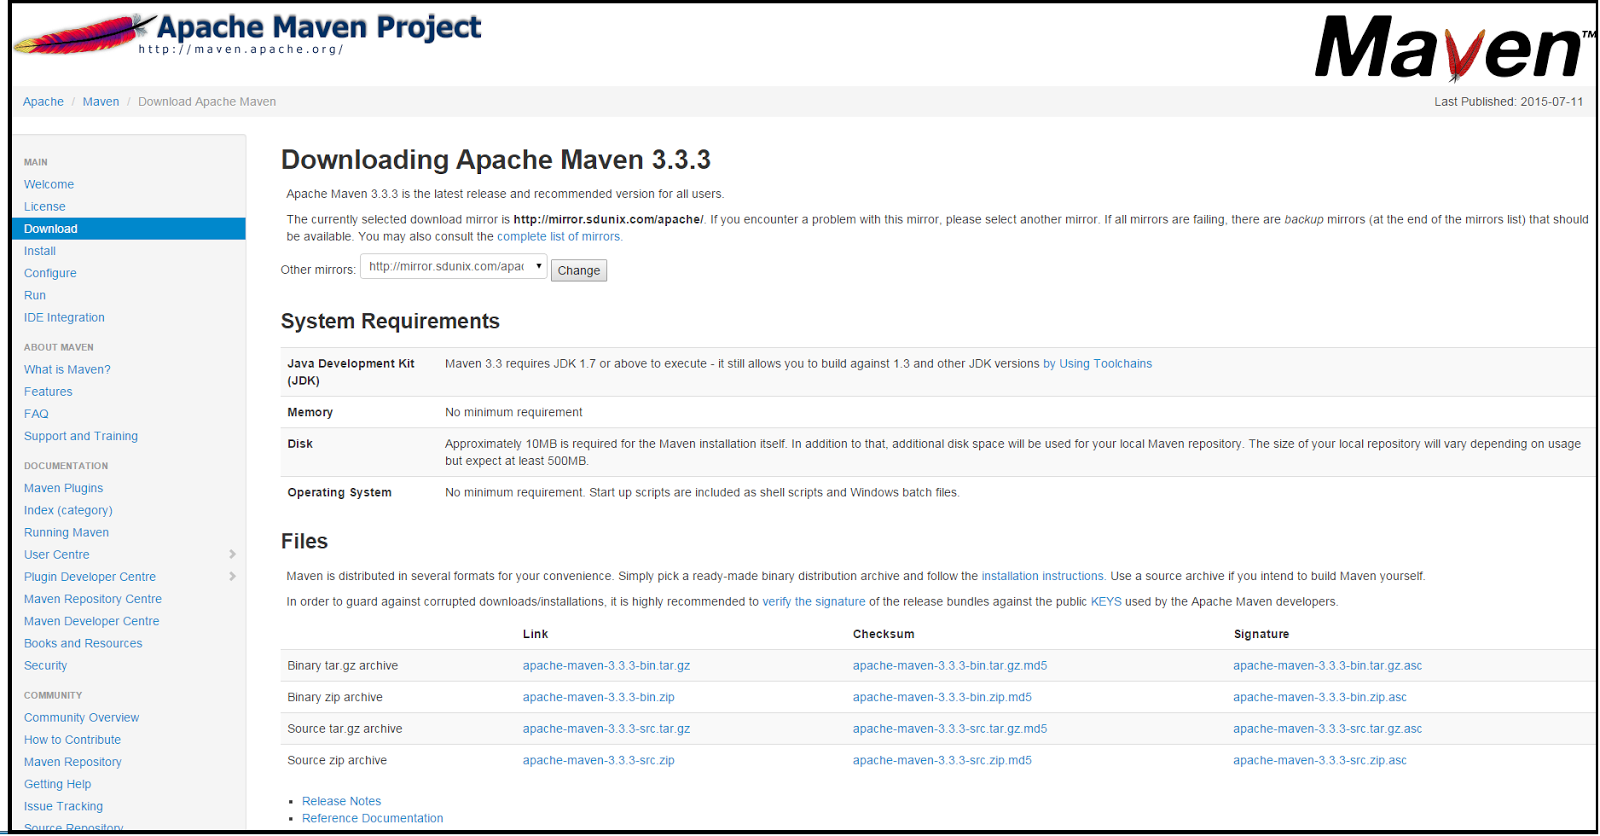Image resolution: width=1600 pixels, height=836 pixels.
Task: Open Getting Help link
Action: pos(57,784)
